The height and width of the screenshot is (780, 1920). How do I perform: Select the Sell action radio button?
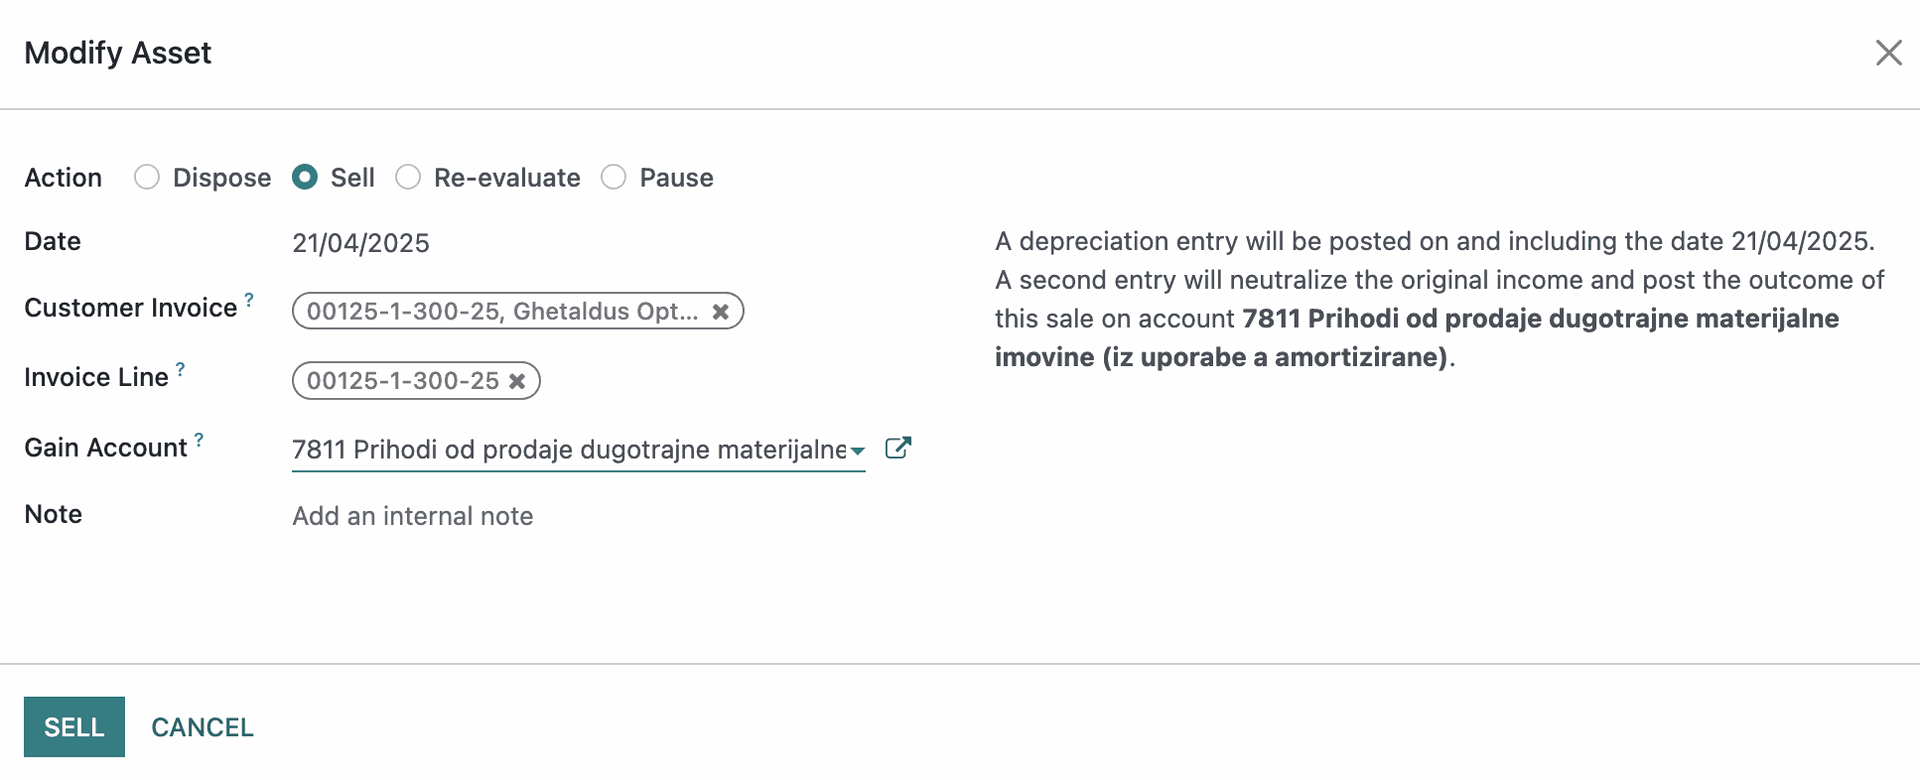point(305,178)
